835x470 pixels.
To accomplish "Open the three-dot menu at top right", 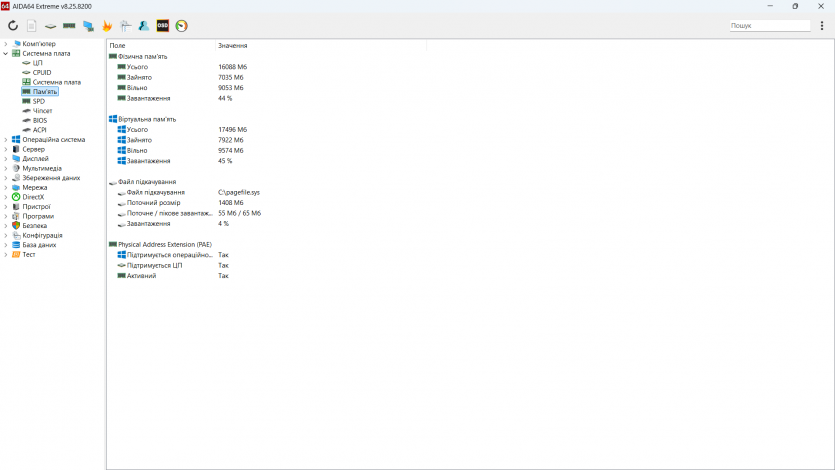I will tap(822, 26).
